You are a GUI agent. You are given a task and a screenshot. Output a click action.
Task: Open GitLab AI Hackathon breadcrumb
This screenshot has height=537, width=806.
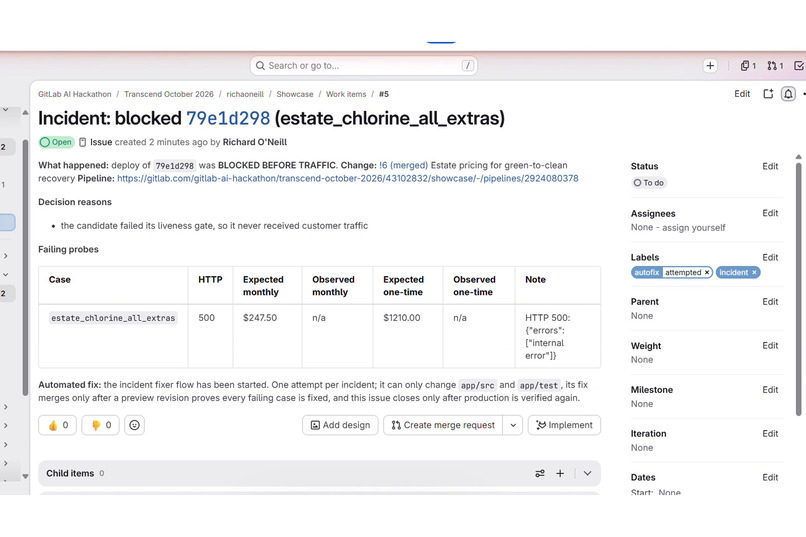[x=75, y=95]
